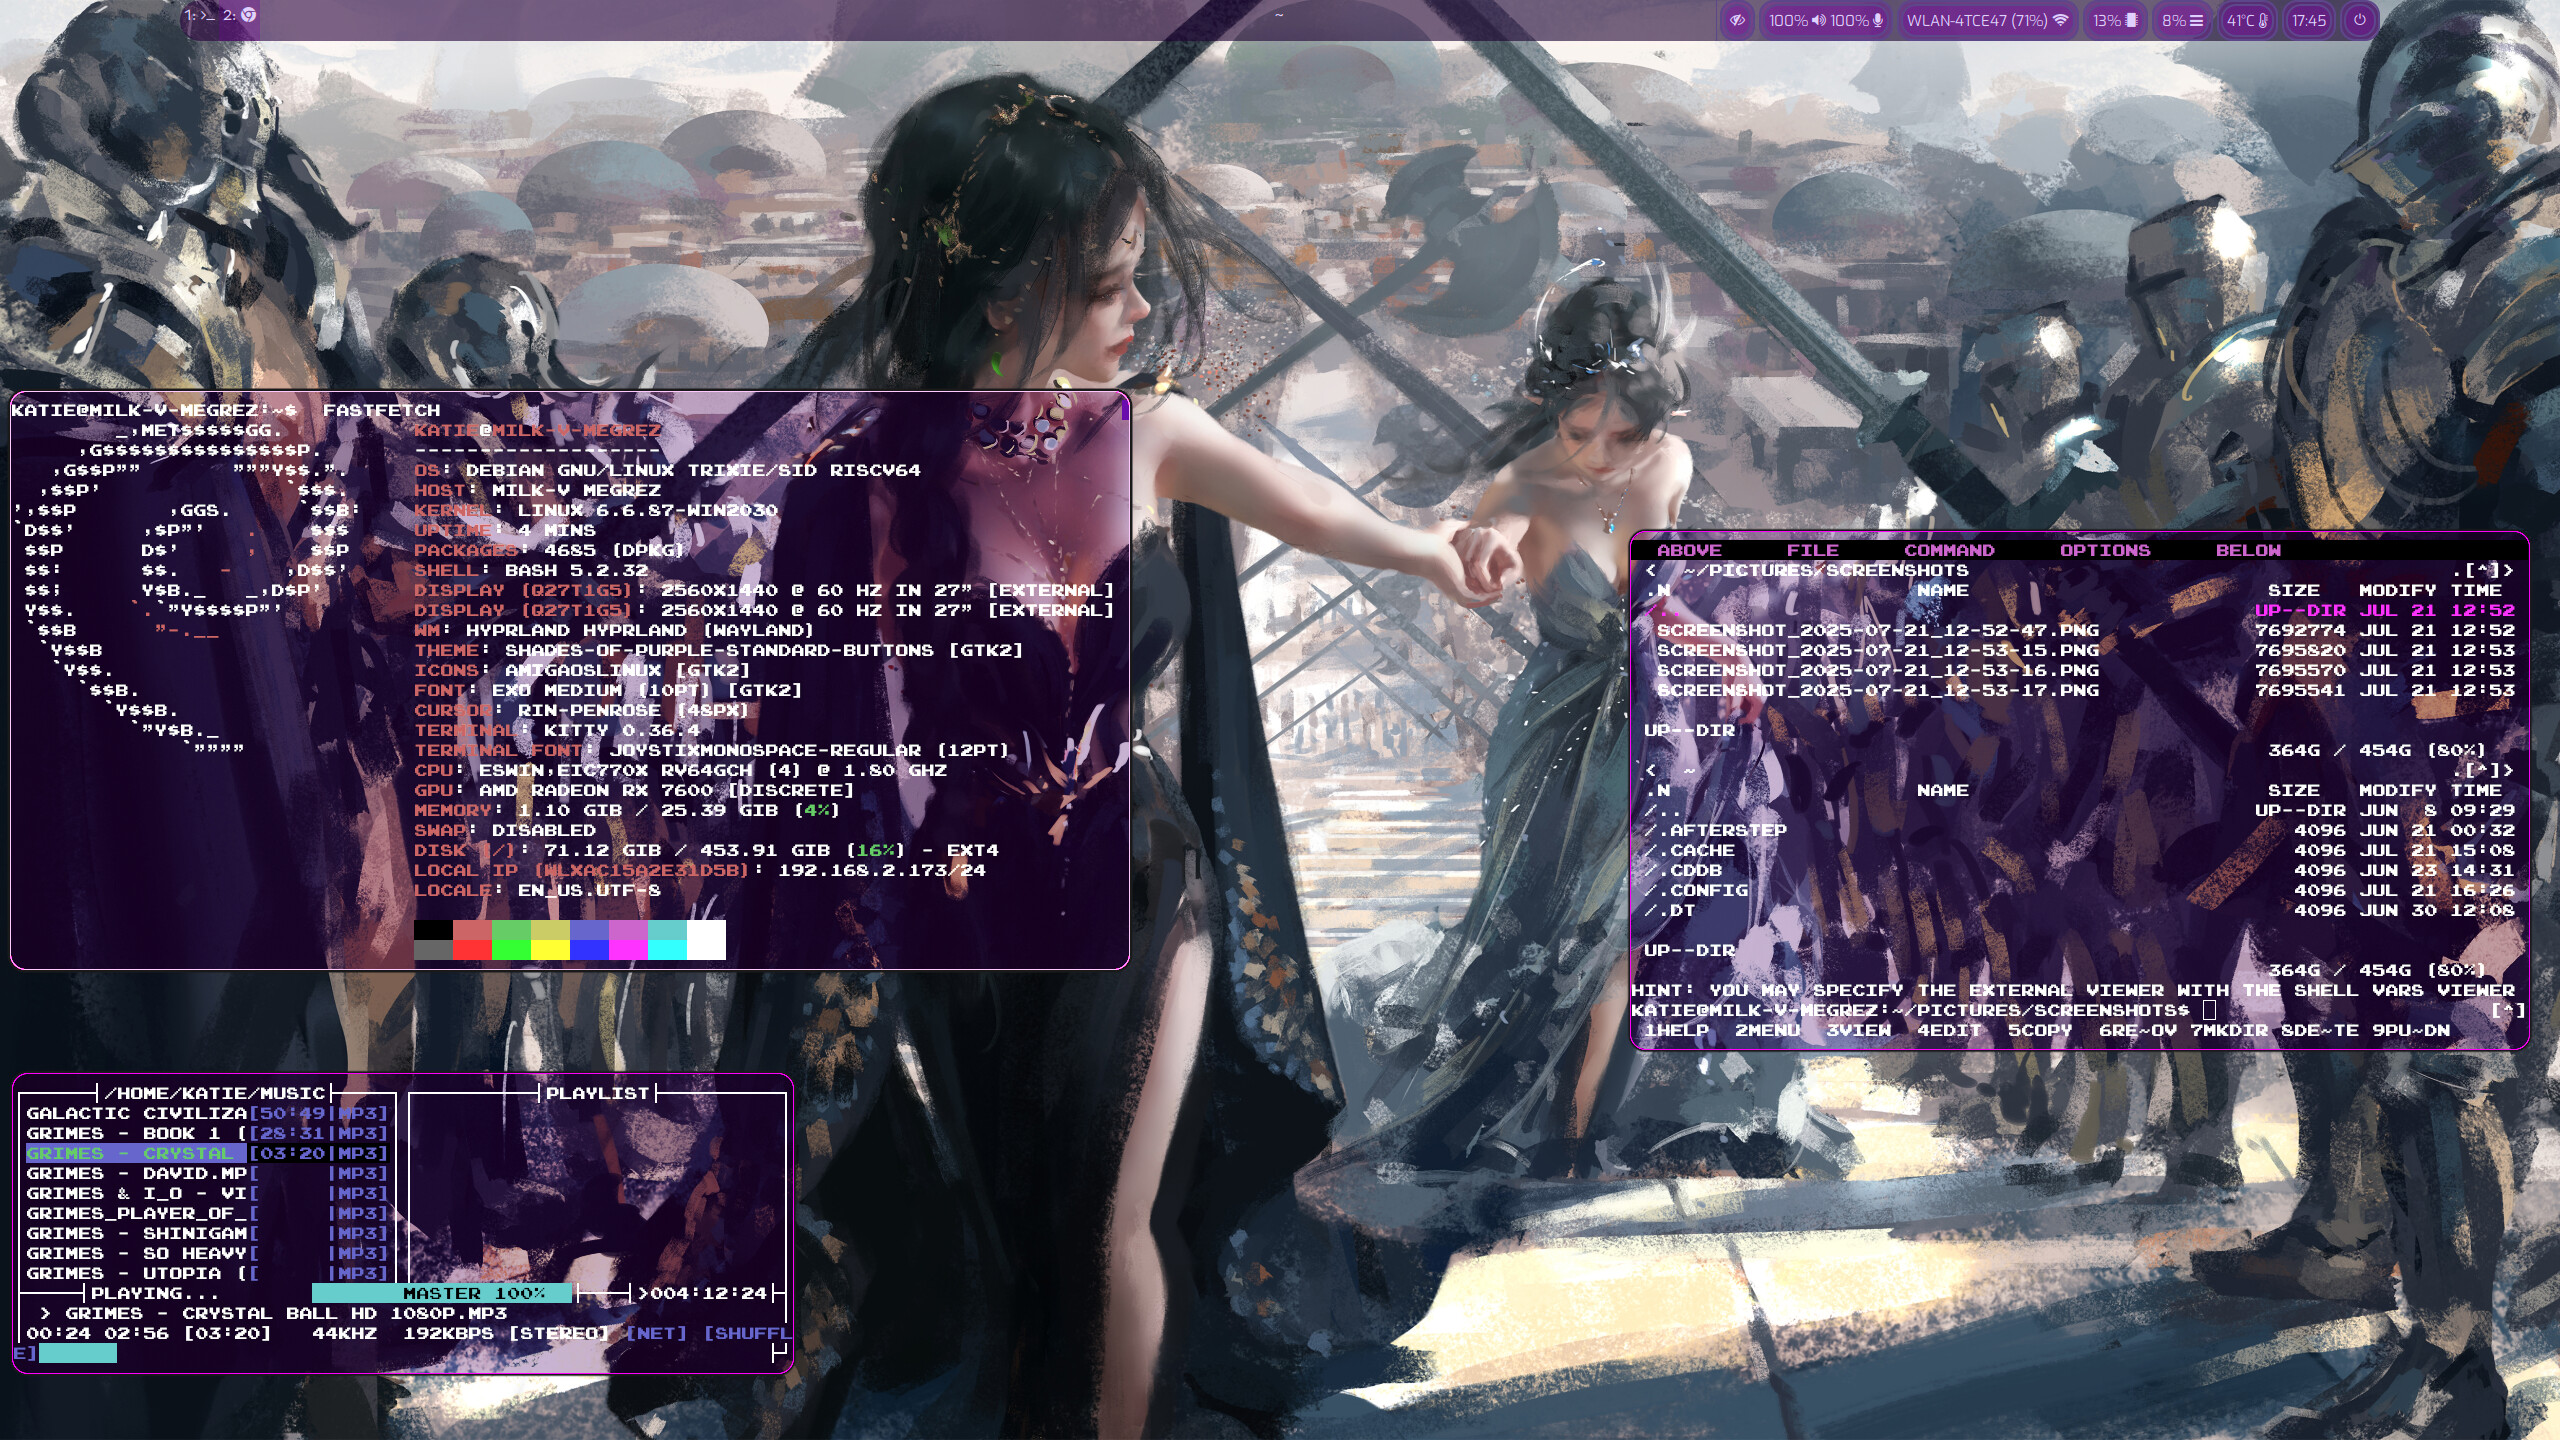Click the crossed-eye idle inhibitor icon
This screenshot has height=1440, width=2560.
coord(1737,20)
